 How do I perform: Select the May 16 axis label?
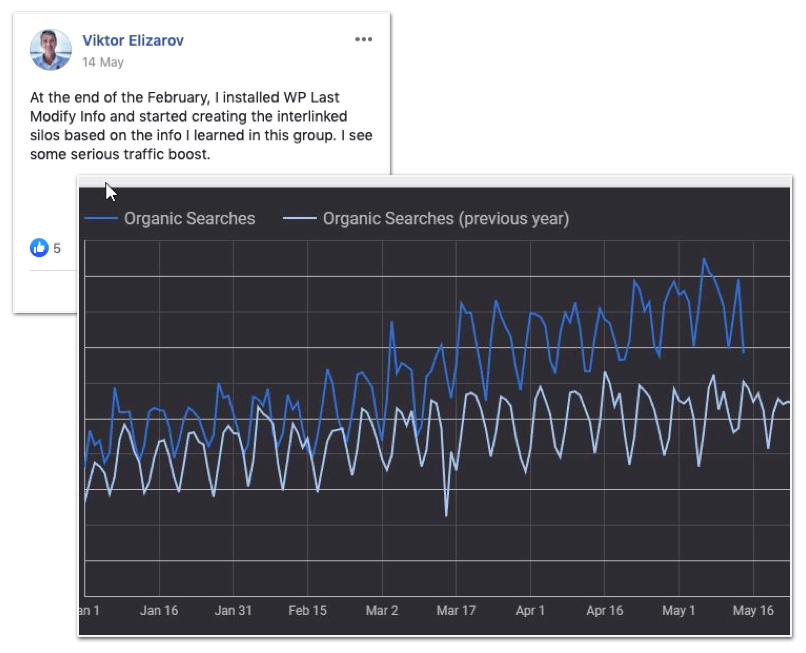click(753, 610)
